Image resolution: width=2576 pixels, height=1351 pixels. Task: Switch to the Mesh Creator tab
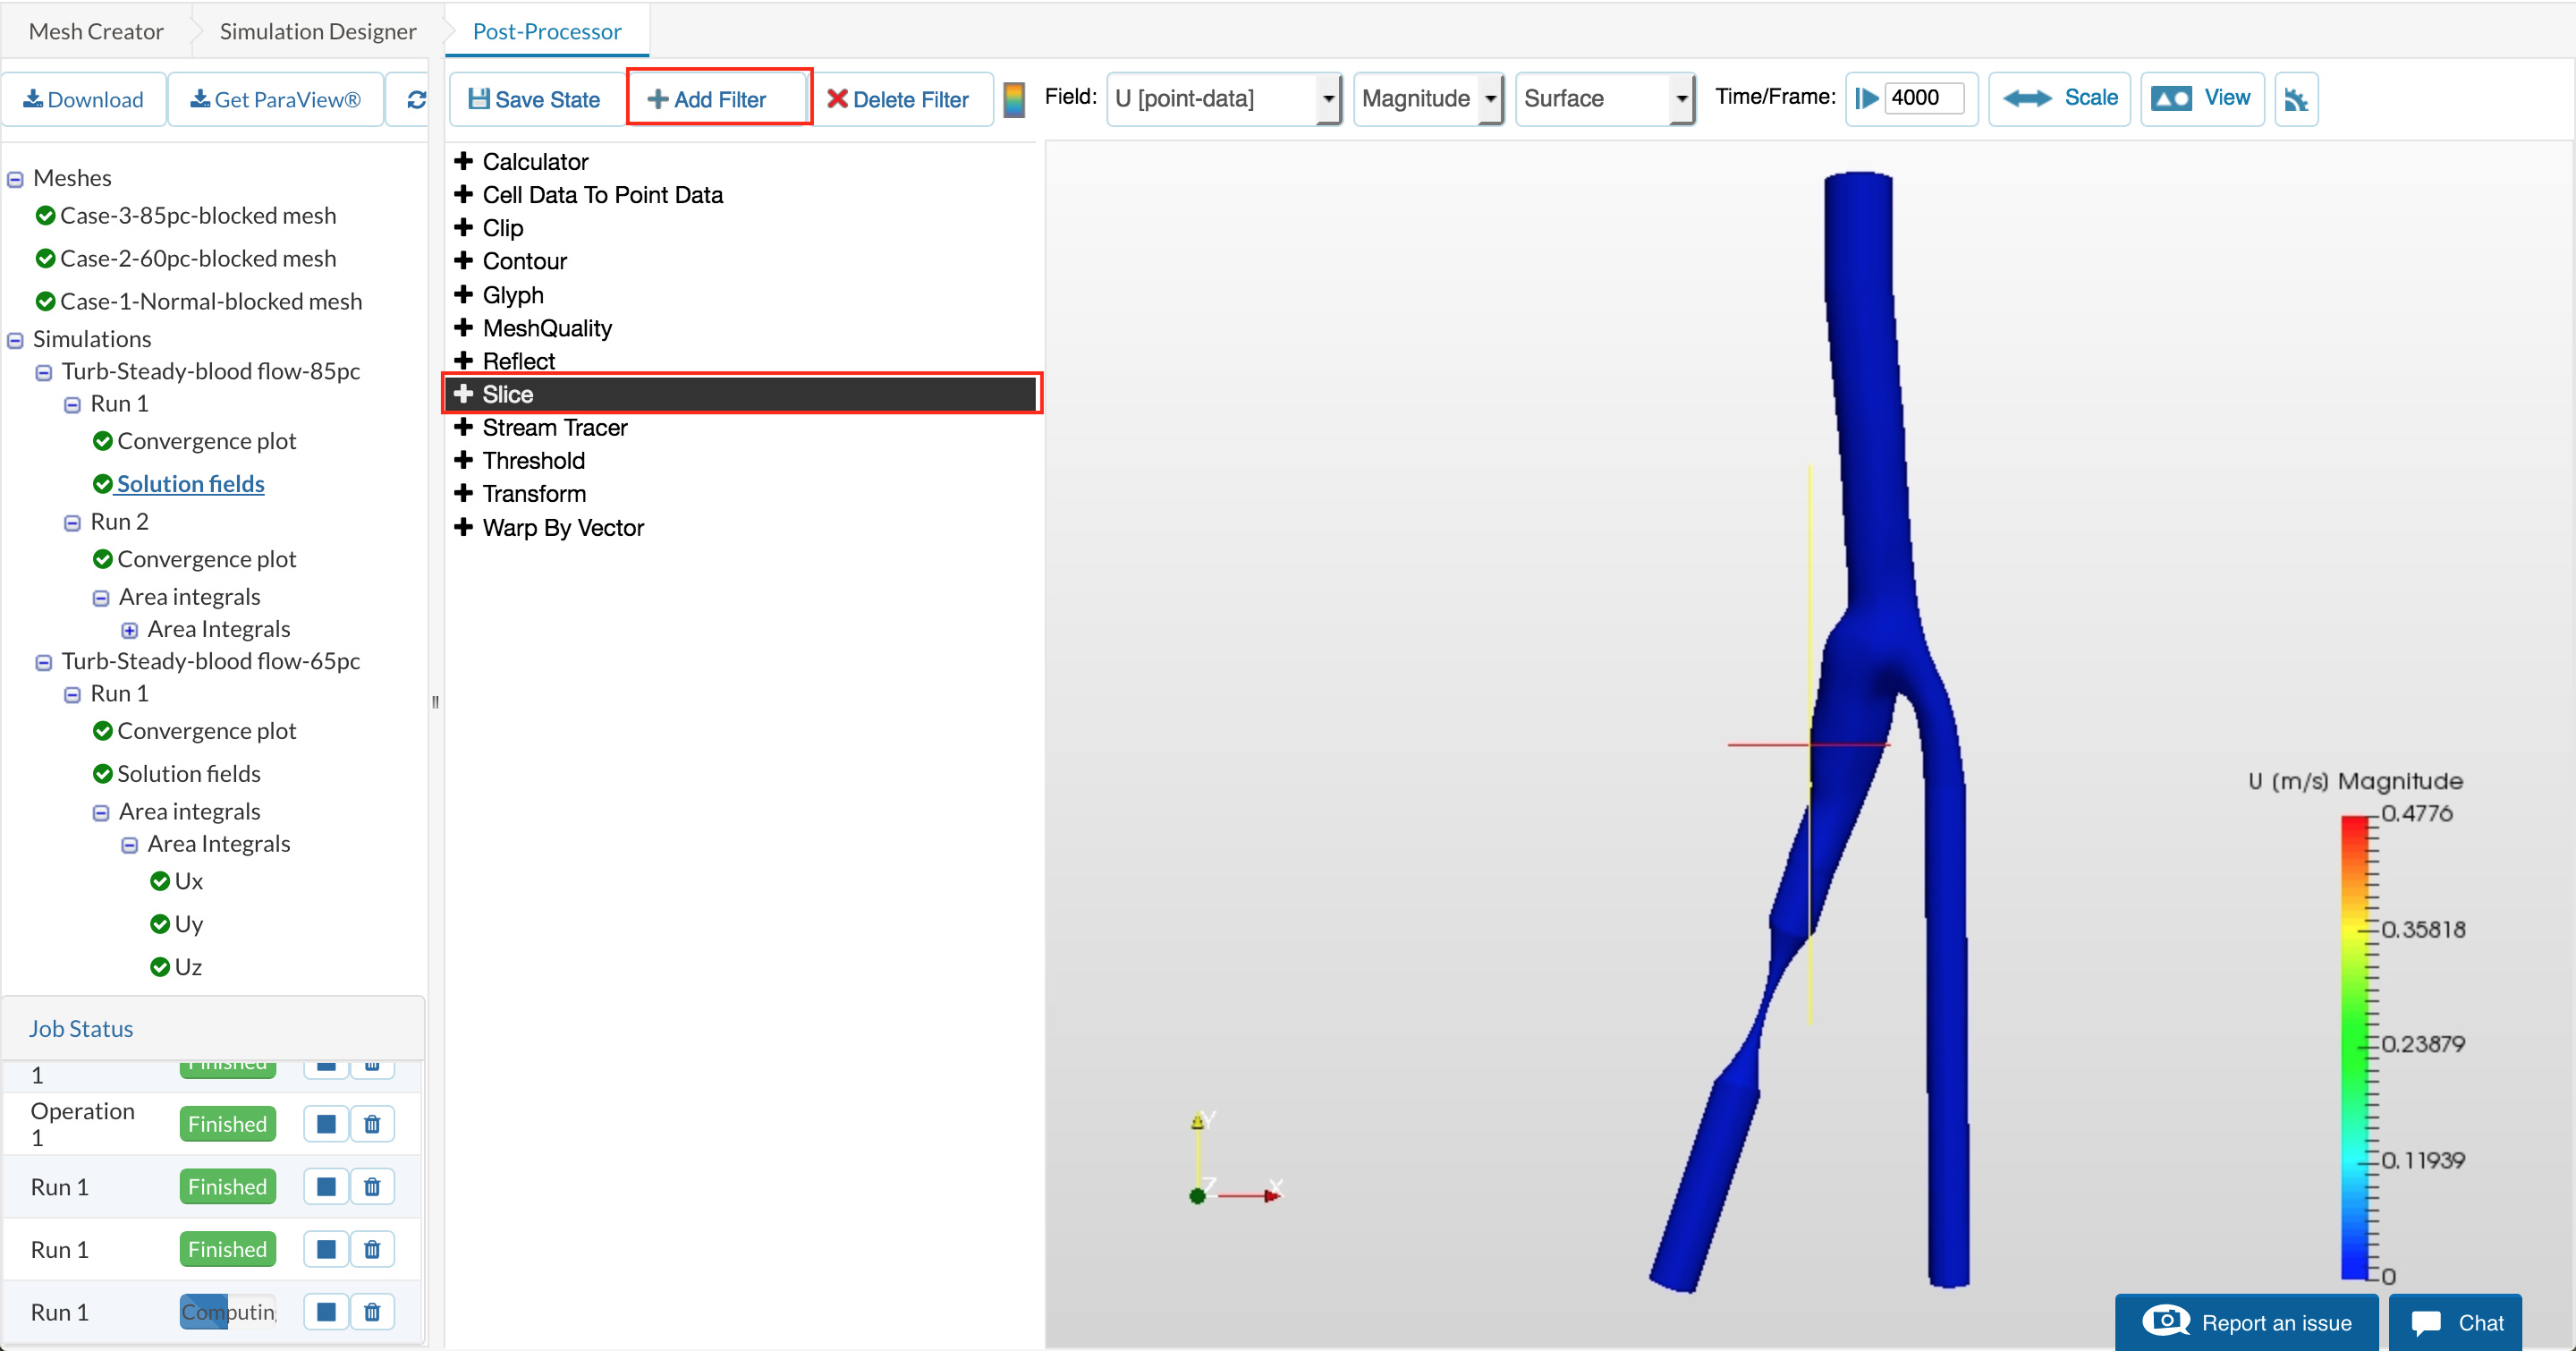(96, 31)
